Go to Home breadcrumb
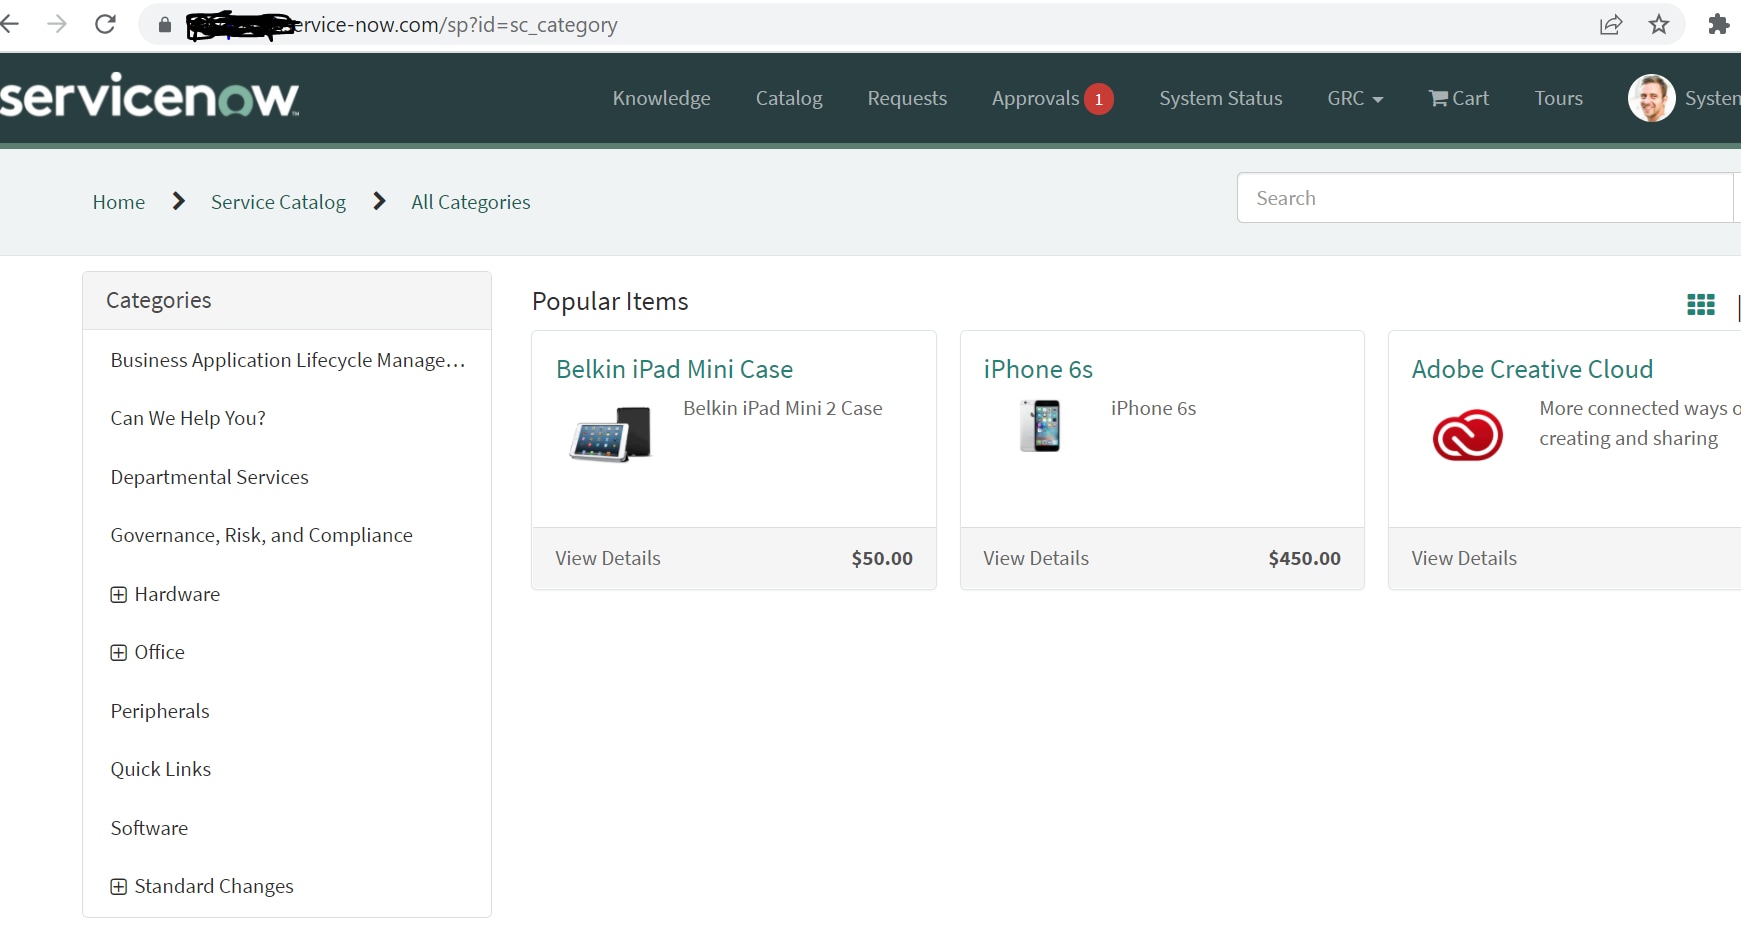This screenshot has height=931, width=1741. click(118, 202)
